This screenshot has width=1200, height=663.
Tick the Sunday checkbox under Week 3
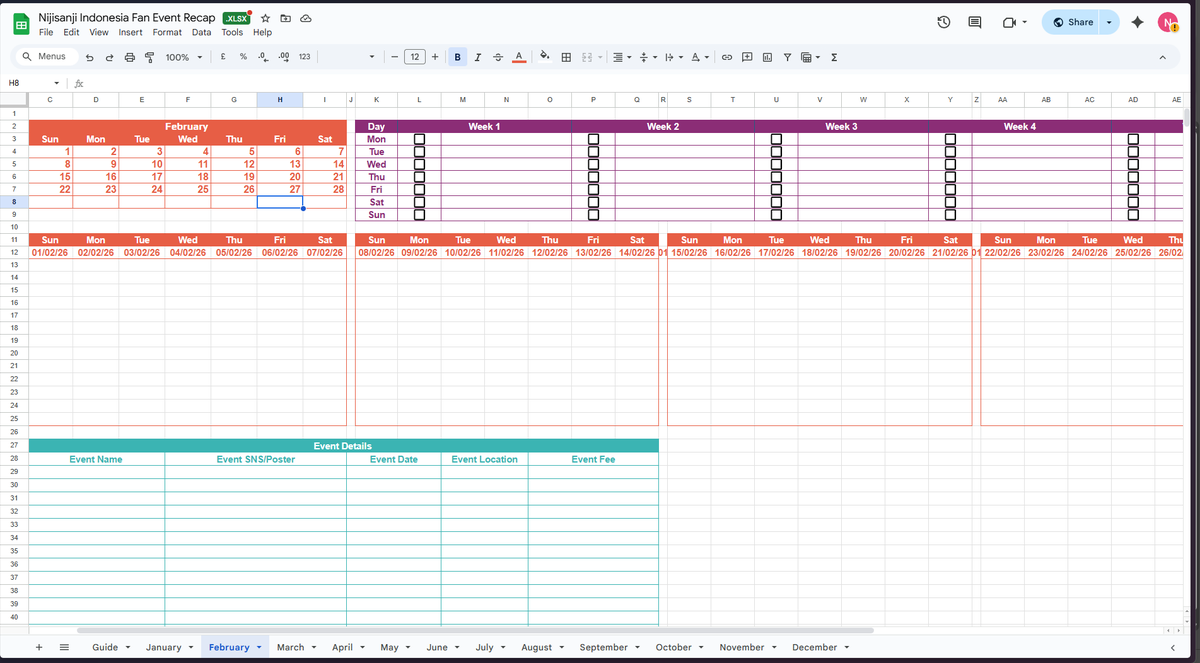tap(776, 214)
